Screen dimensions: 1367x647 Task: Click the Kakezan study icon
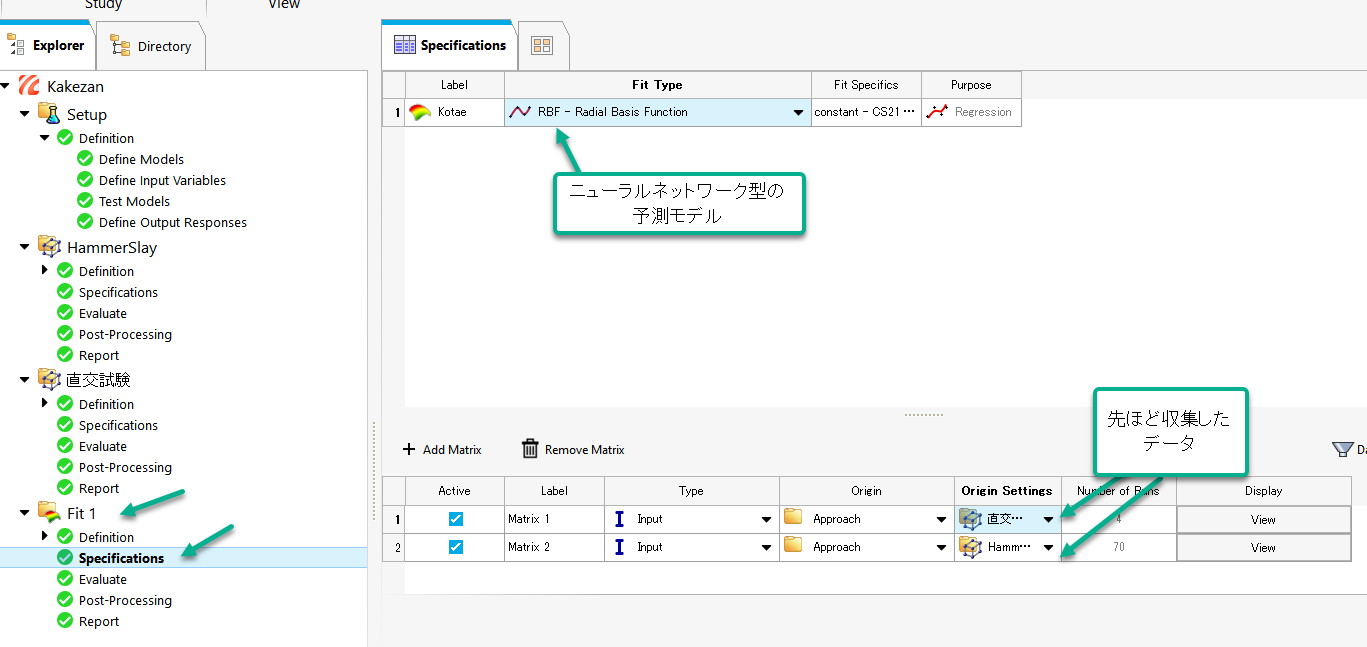tap(29, 86)
